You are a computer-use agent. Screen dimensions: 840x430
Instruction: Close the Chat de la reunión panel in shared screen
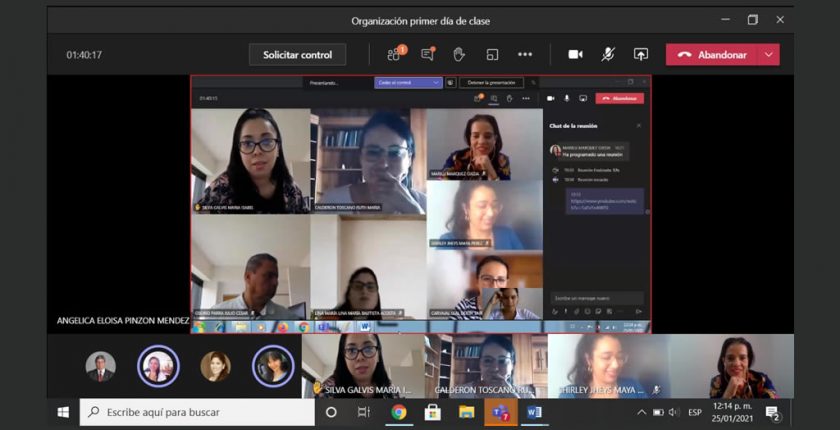639,125
